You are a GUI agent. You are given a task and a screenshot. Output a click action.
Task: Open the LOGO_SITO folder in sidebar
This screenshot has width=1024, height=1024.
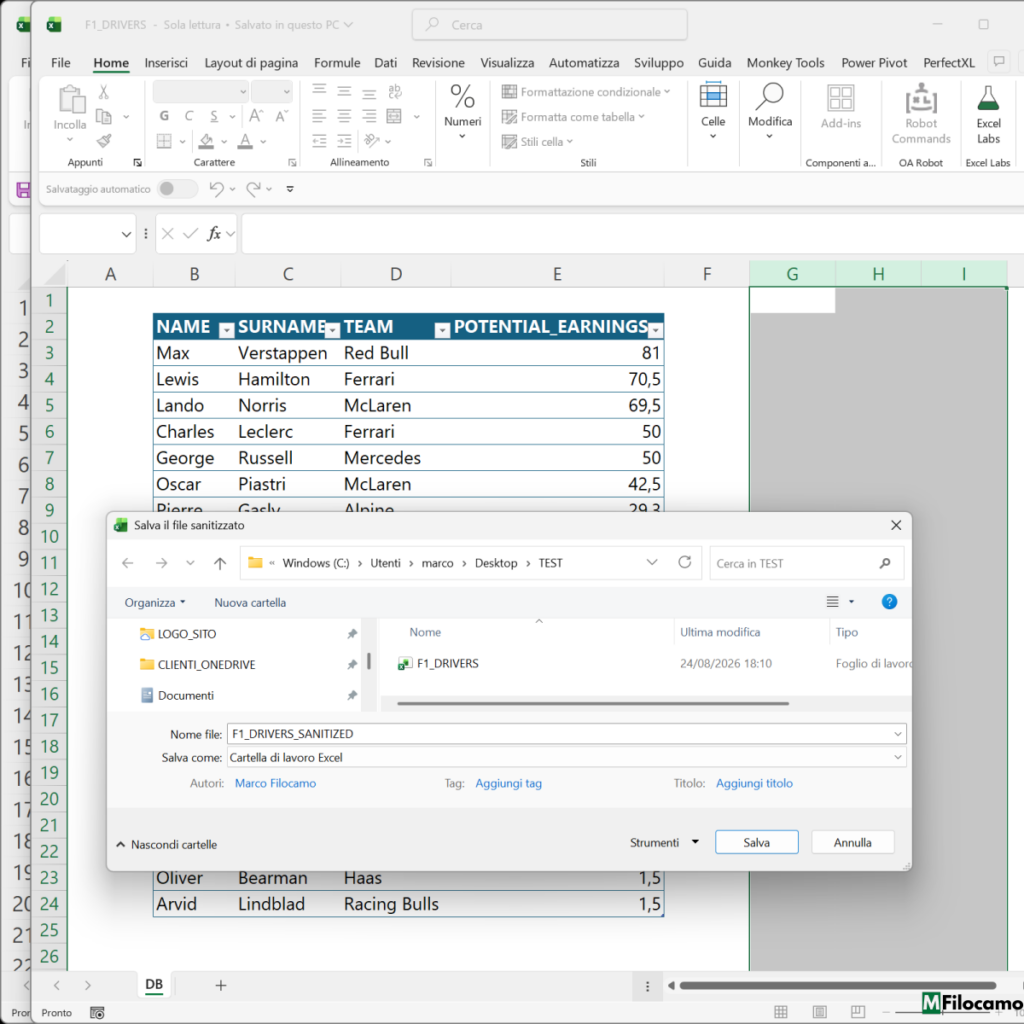pyautogui.click(x=187, y=633)
